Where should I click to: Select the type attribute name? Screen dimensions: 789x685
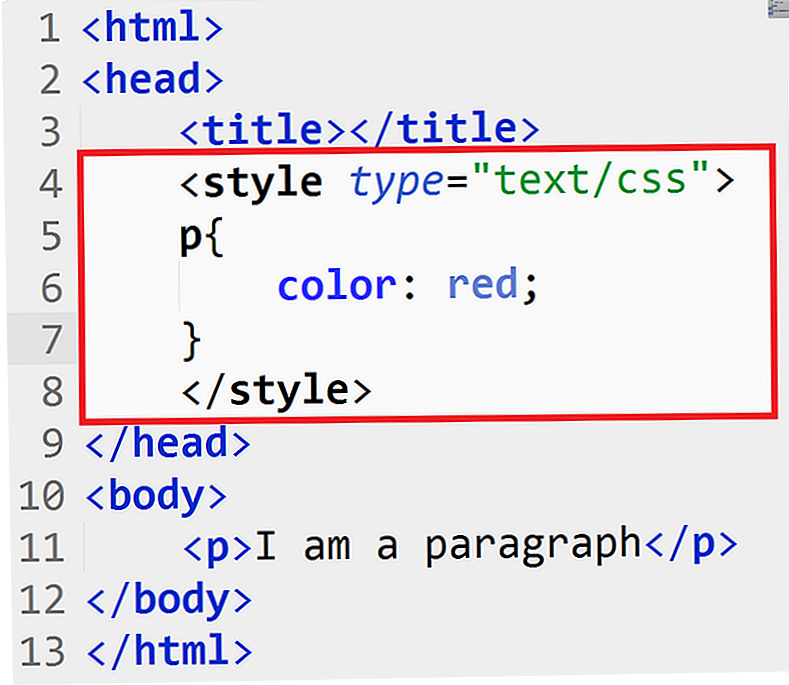click(x=396, y=183)
